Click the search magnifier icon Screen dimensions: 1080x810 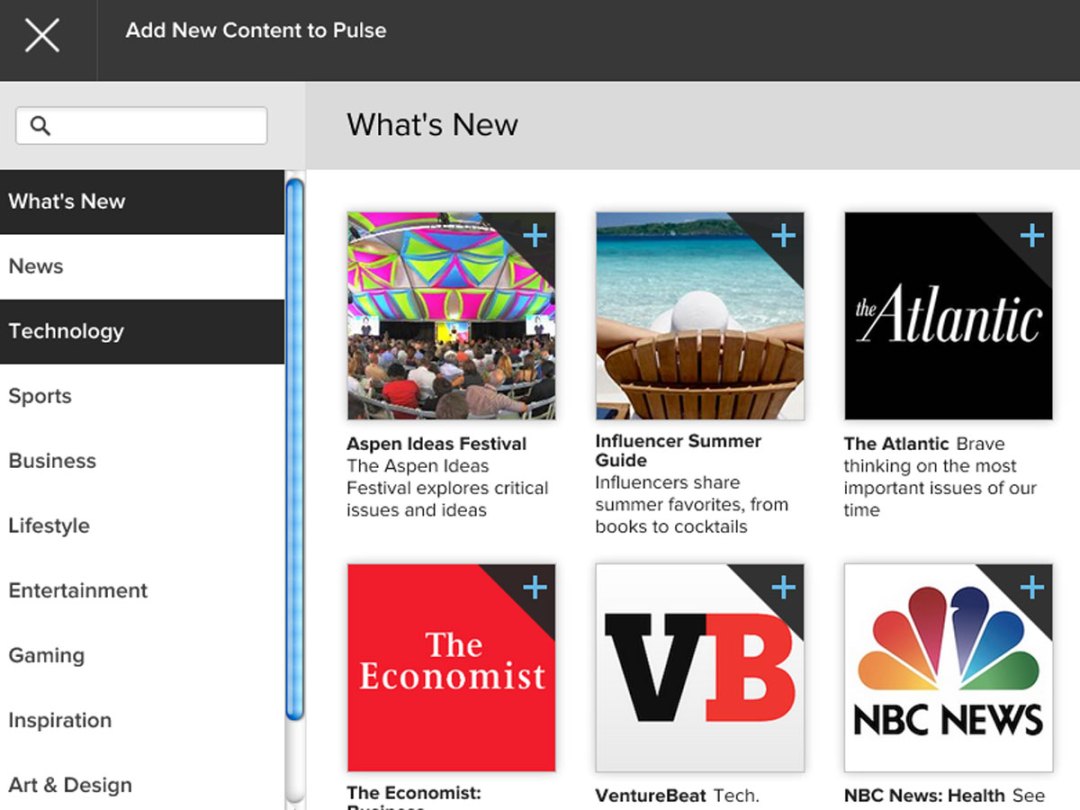click(x=41, y=125)
